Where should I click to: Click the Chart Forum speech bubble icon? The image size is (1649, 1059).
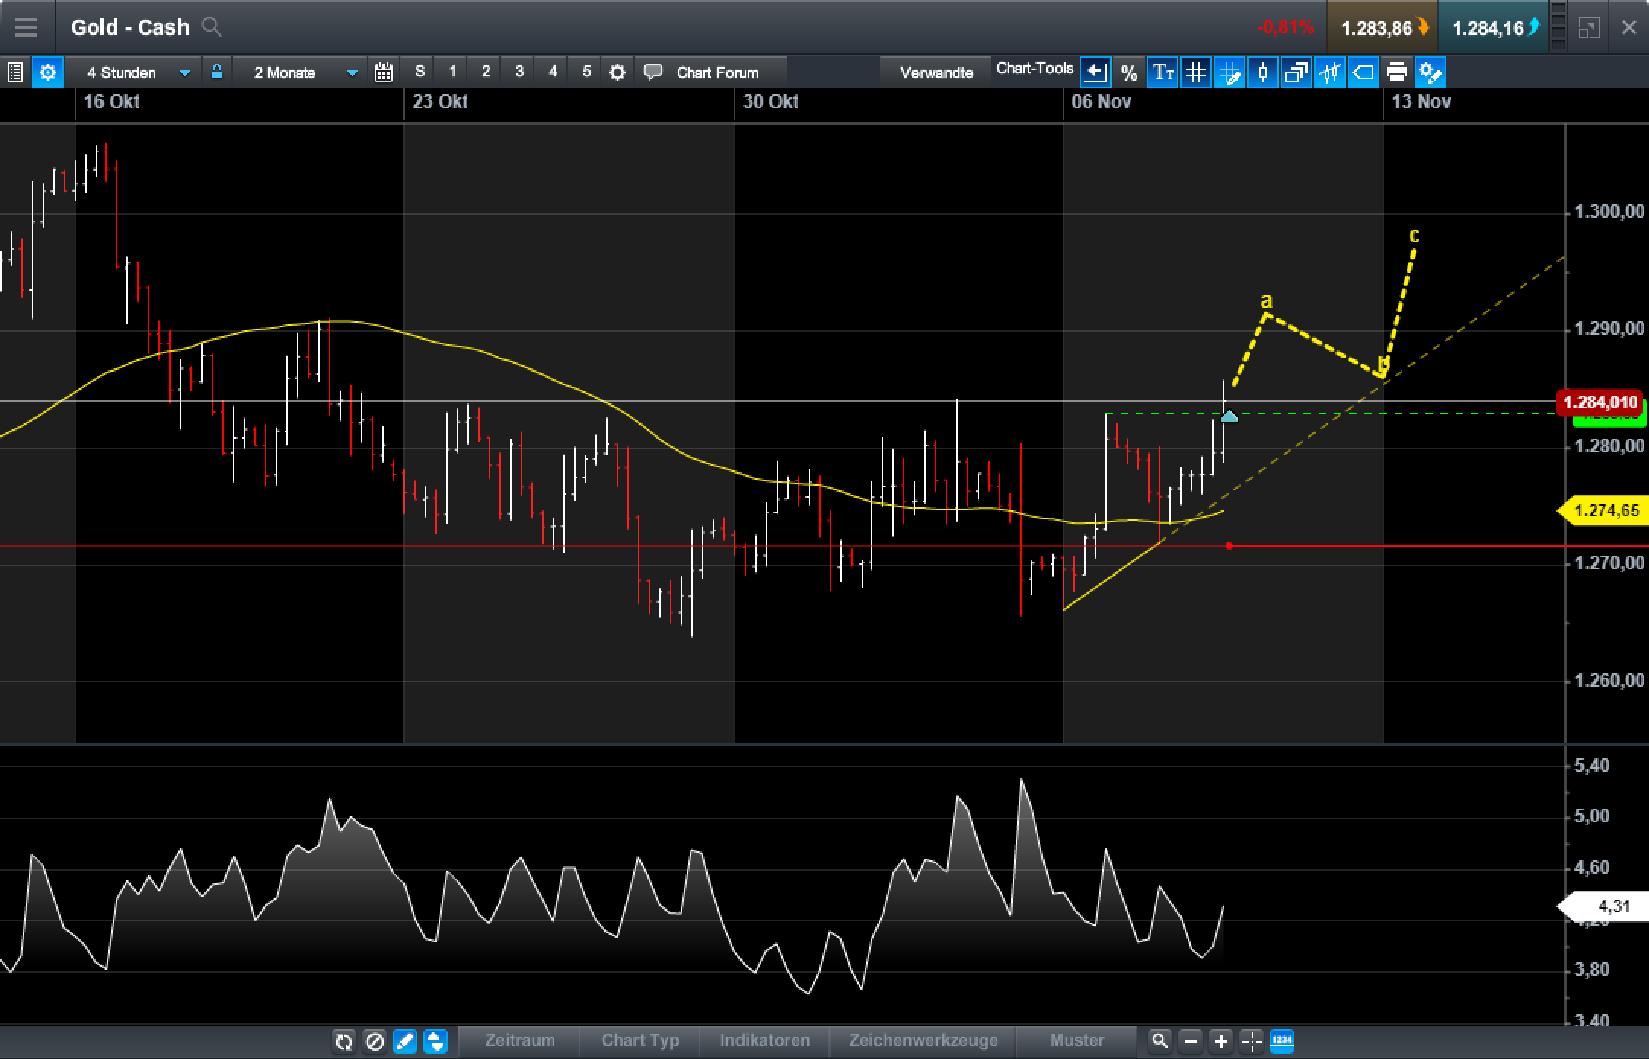point(653,72)
